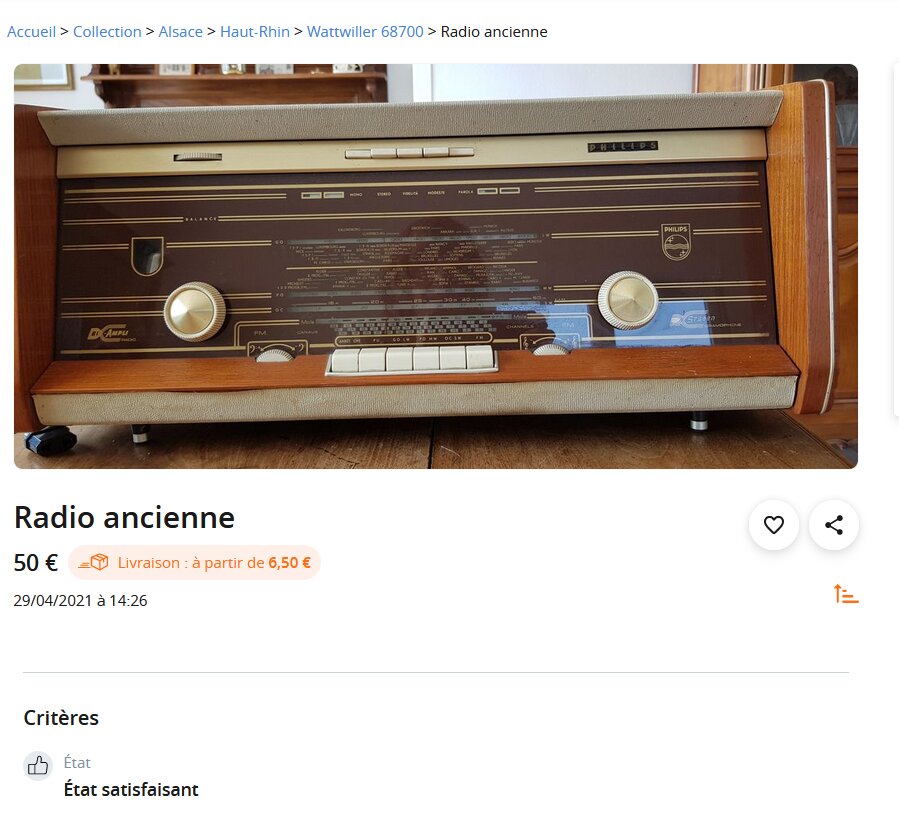
Task: Click the partially visible side card
Action: pos(896,238)
